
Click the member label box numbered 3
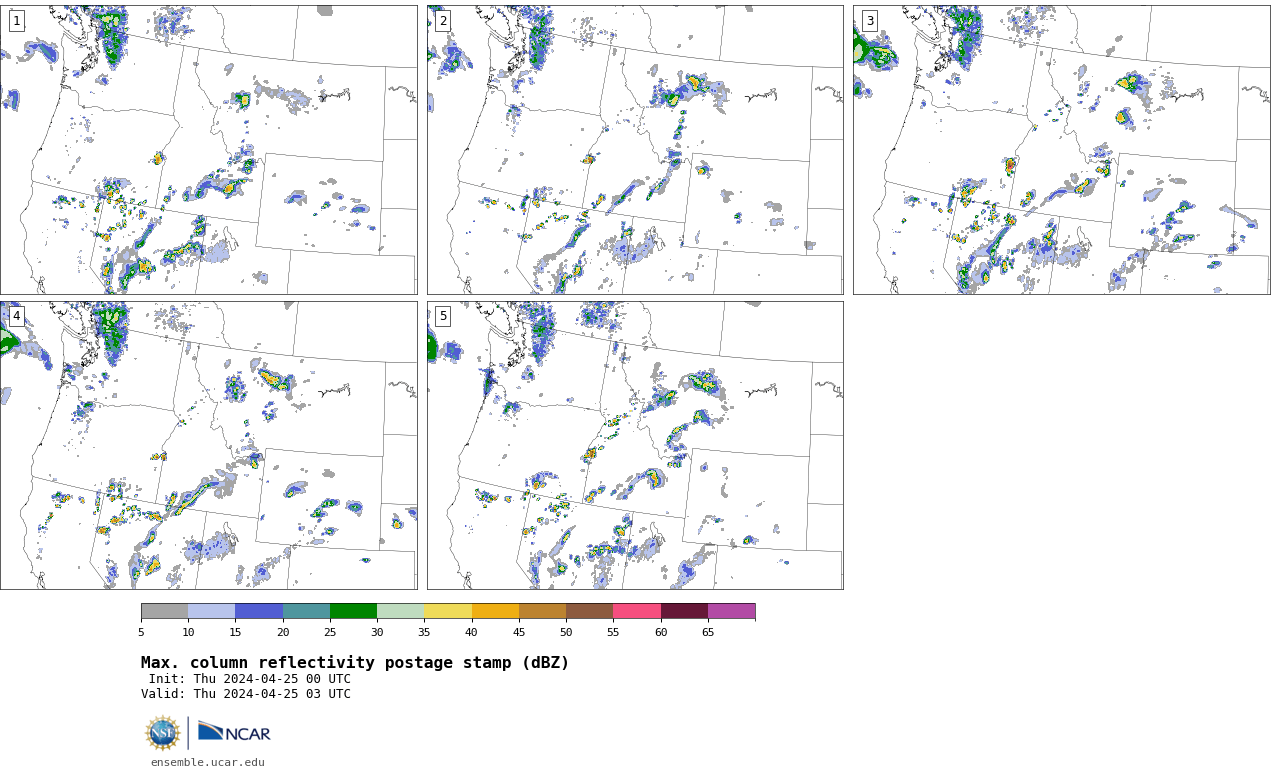869,21
